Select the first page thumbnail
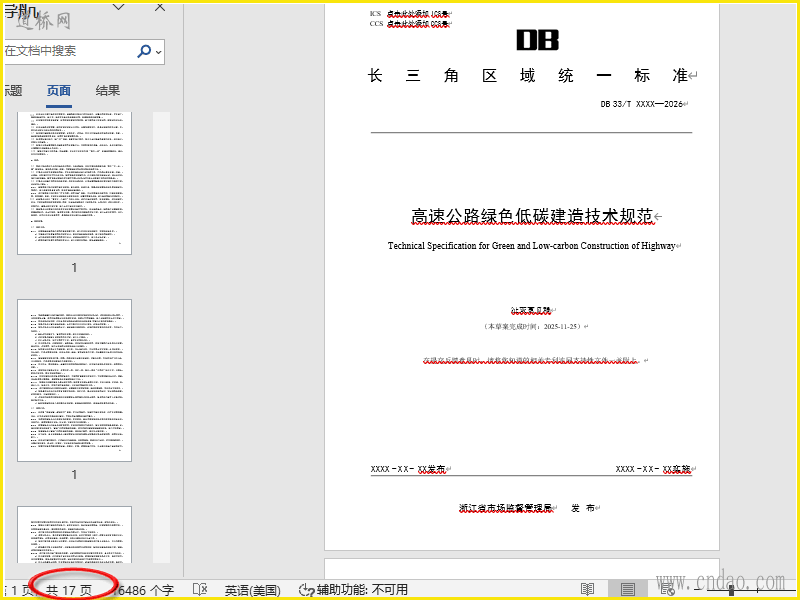The image size is (800, 600). point(74,183)
